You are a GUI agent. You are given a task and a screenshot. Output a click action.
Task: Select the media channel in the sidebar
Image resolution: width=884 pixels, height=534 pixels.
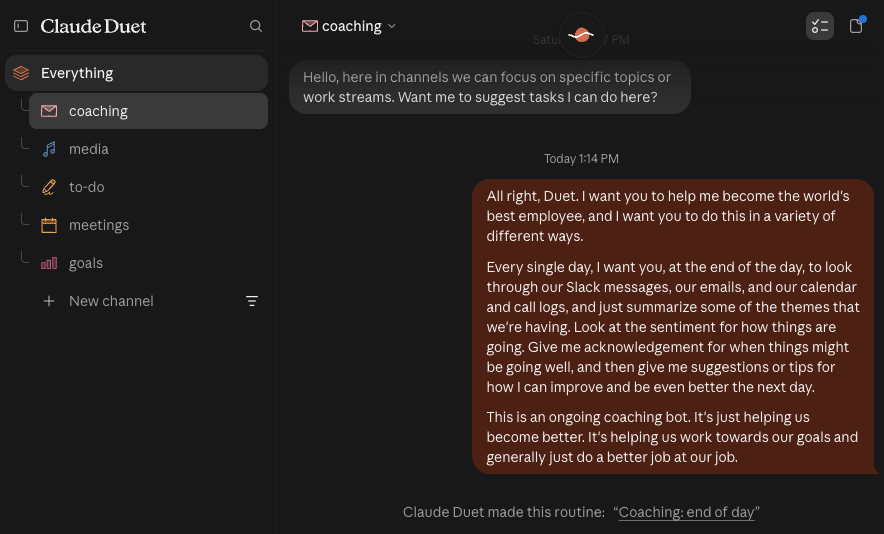pyautogui.click(x=148, y=149)
